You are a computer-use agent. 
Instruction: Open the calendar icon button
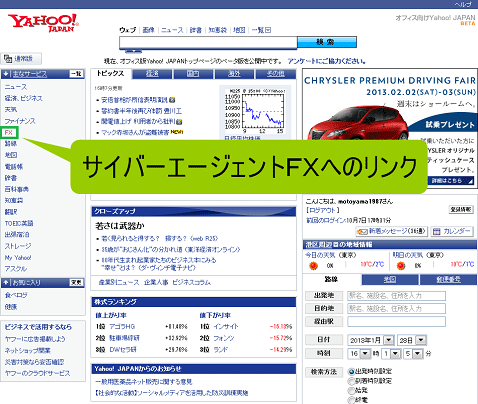click(x=436, y=231)
